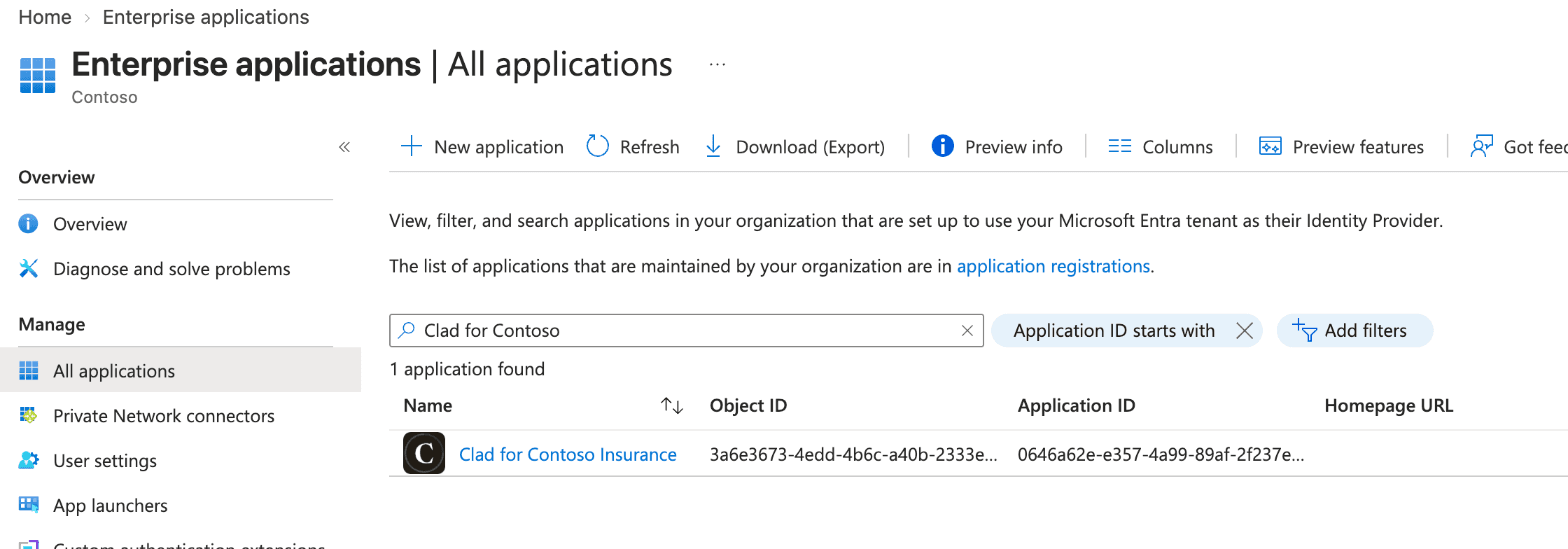Sort by the Name column header

(x=428, y=406)
